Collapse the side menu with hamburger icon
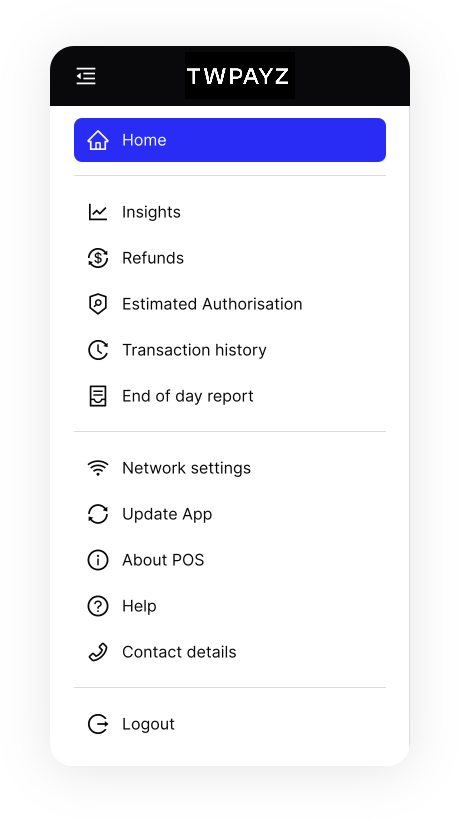 coord(86,76)
